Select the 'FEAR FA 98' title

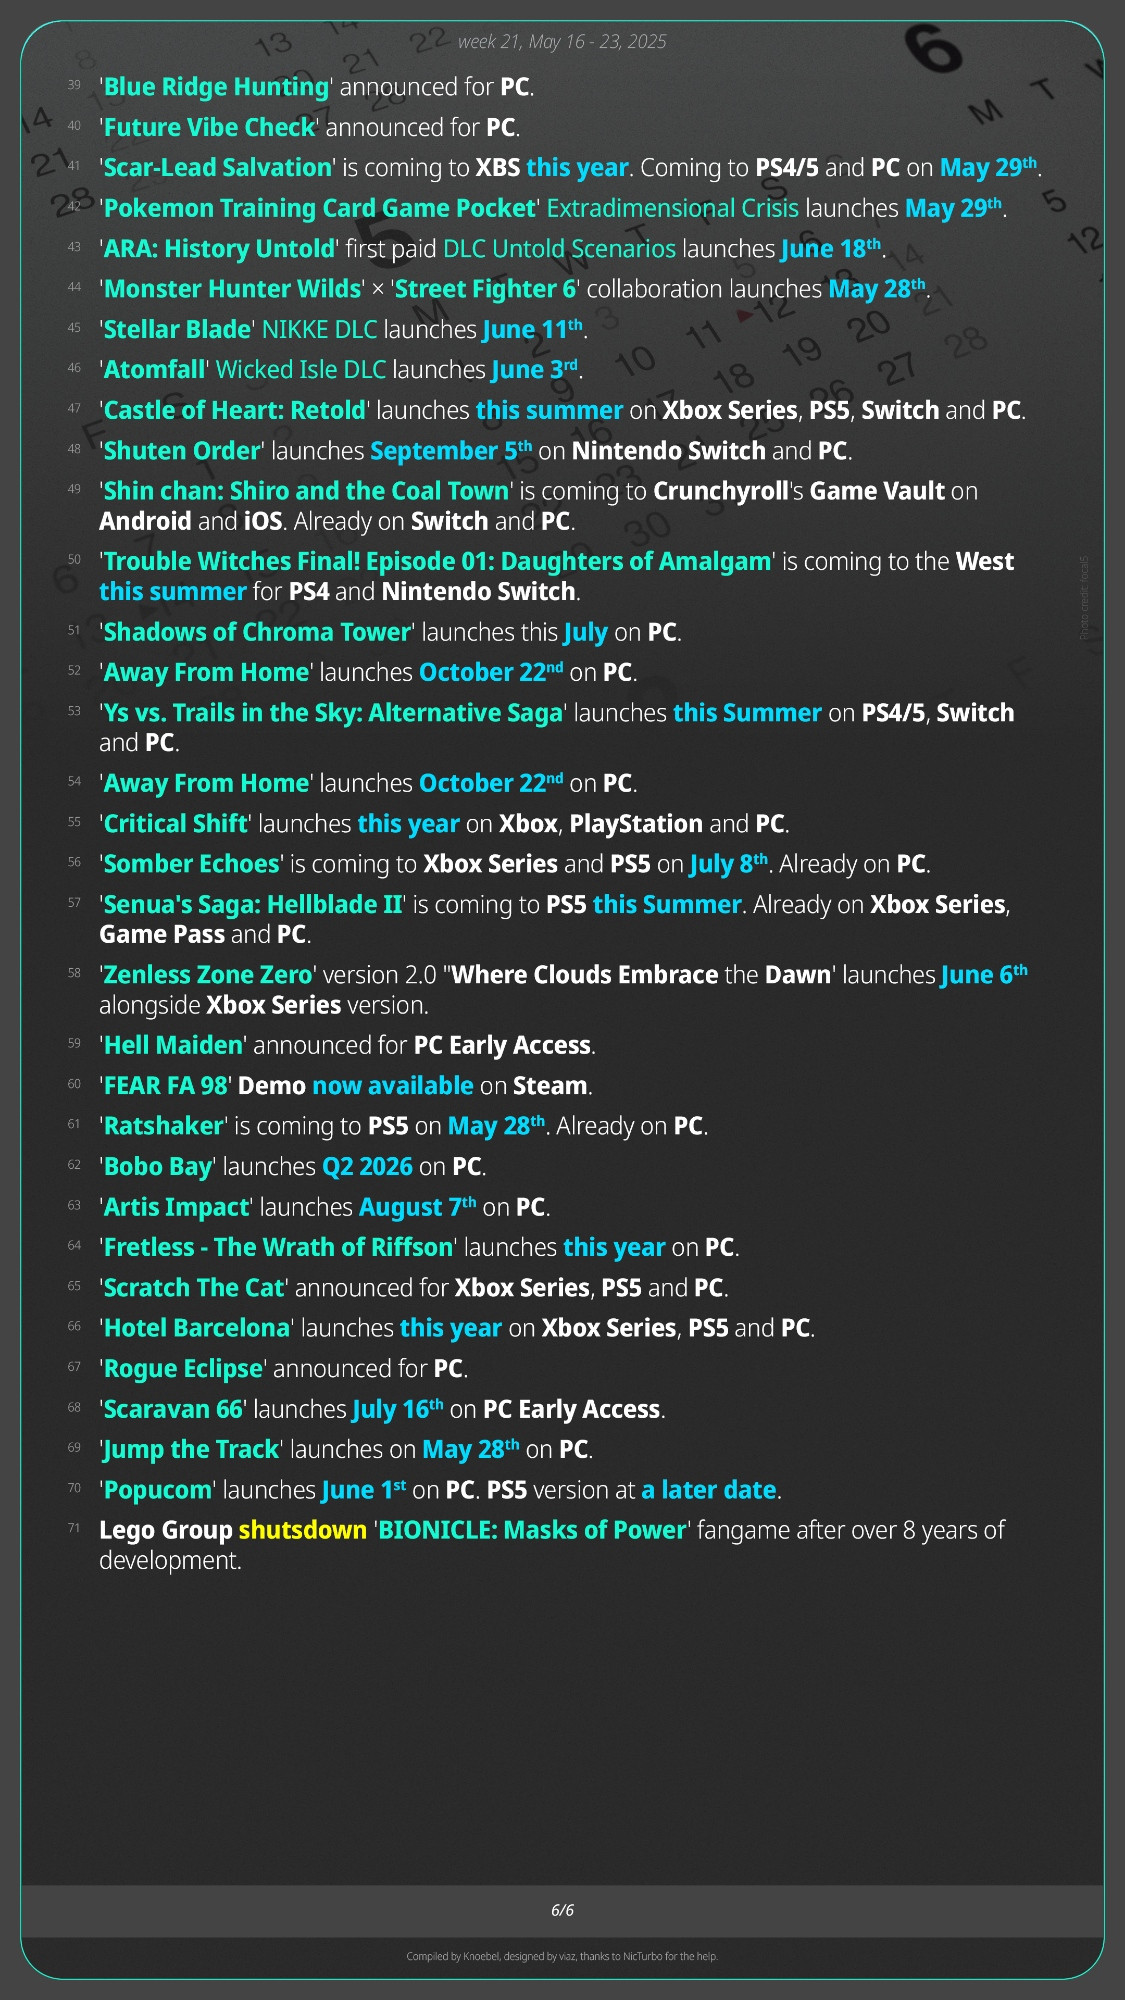(x=166, y=1086)
